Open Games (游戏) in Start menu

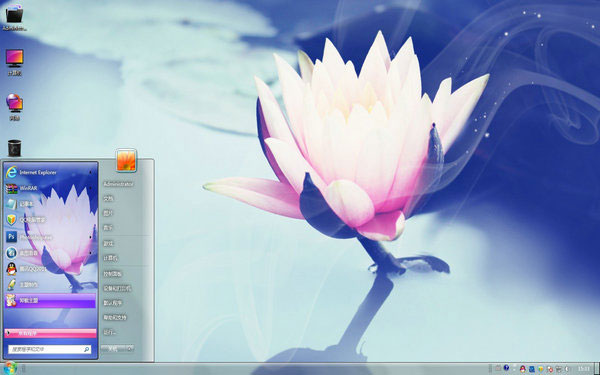[x=108, y=243]
